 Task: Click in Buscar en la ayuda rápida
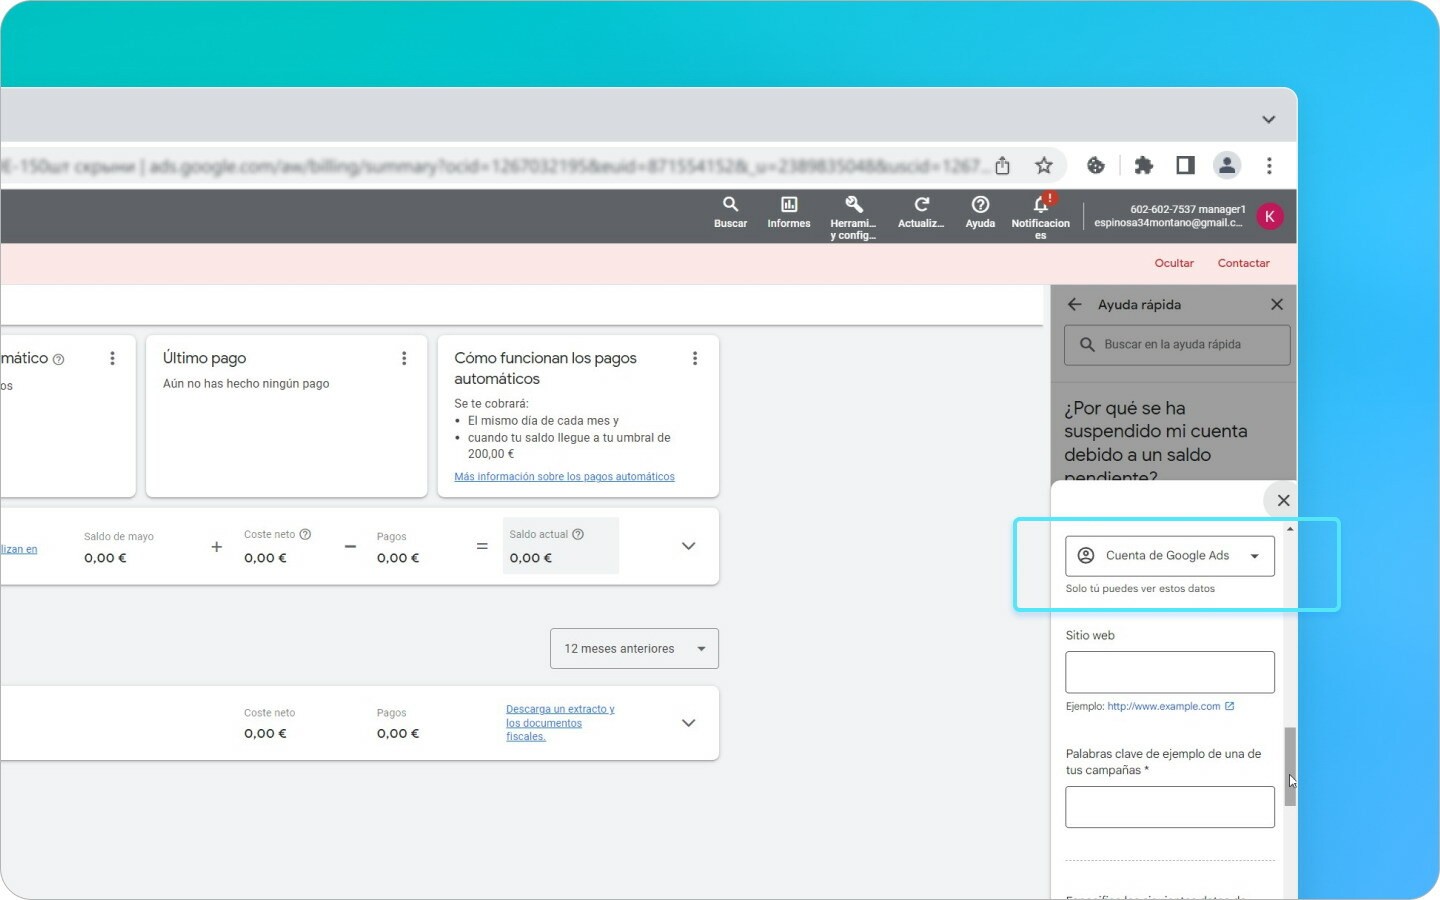[1177, 344]
